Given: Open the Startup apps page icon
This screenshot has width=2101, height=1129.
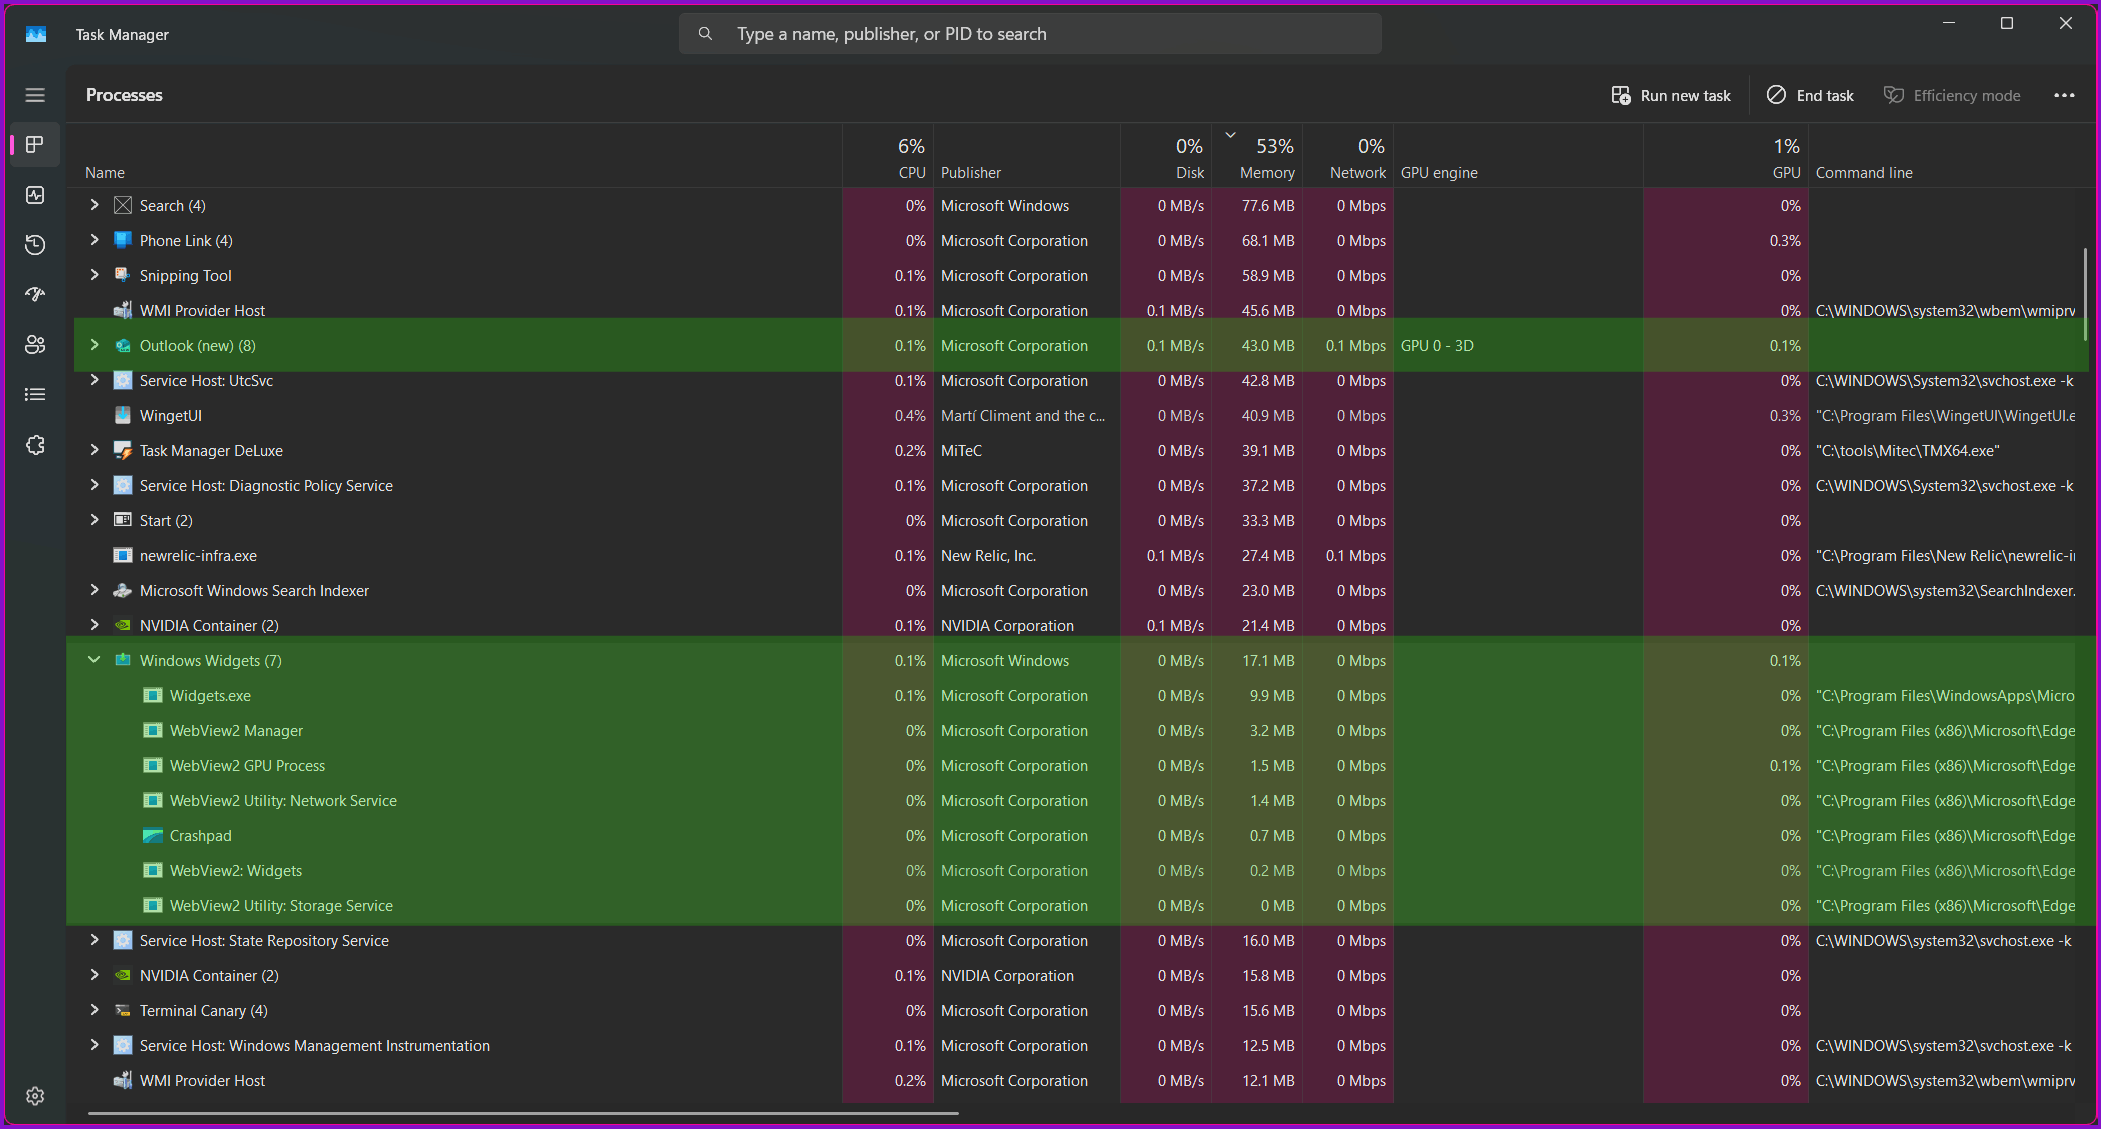Looking at the screenshot, I should [x=35, y=294].
